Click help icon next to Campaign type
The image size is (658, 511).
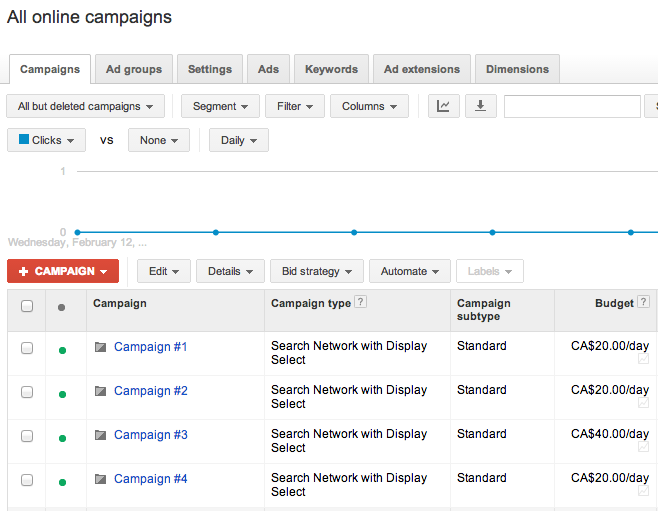point(361,303)
